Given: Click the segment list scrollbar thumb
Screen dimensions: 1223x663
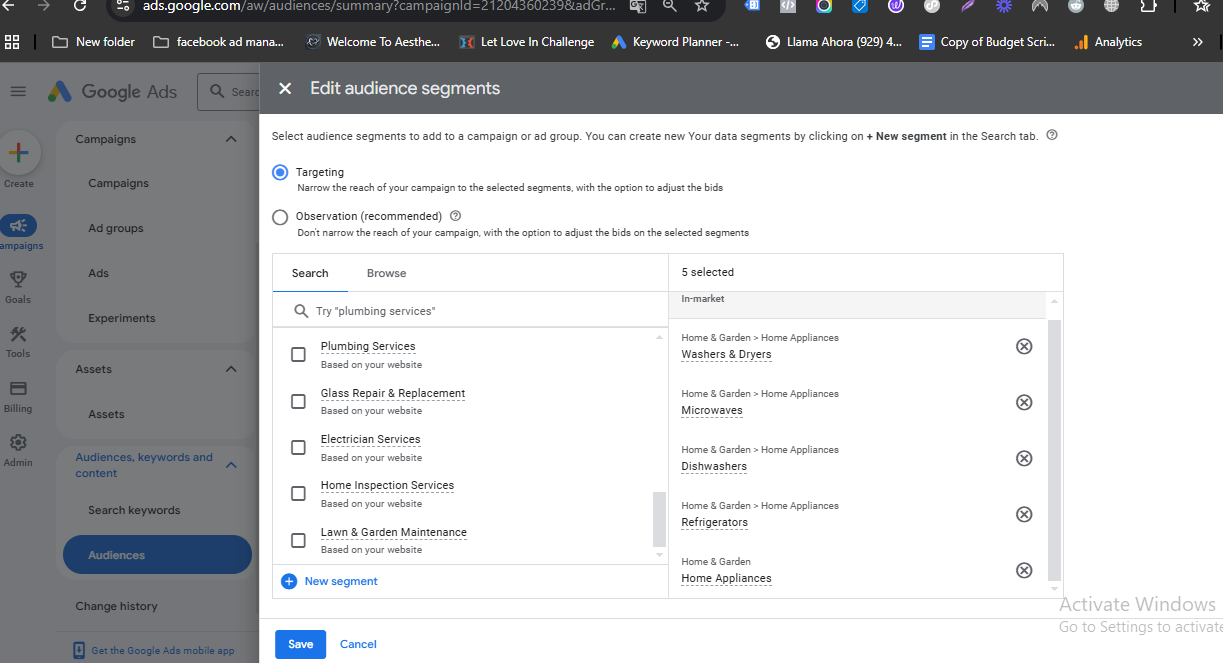Looking at the screenshot, I should 659,518.
